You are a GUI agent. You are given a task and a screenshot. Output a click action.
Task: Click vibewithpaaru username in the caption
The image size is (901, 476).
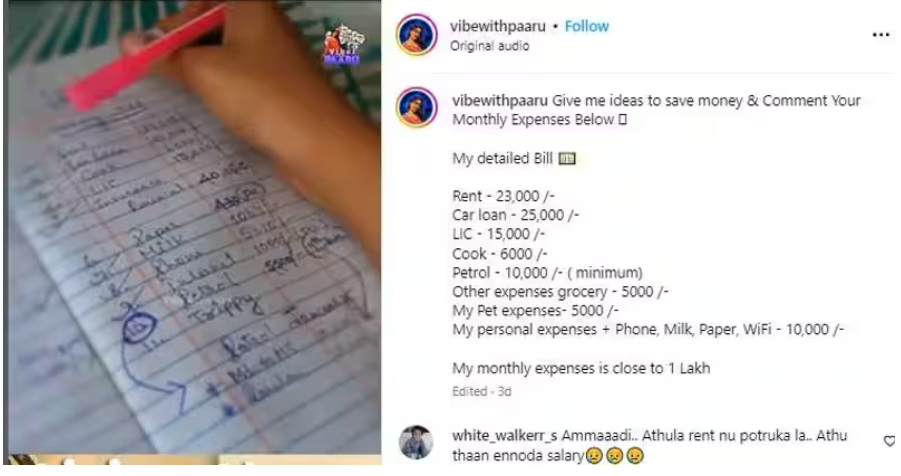click(500, 101)
